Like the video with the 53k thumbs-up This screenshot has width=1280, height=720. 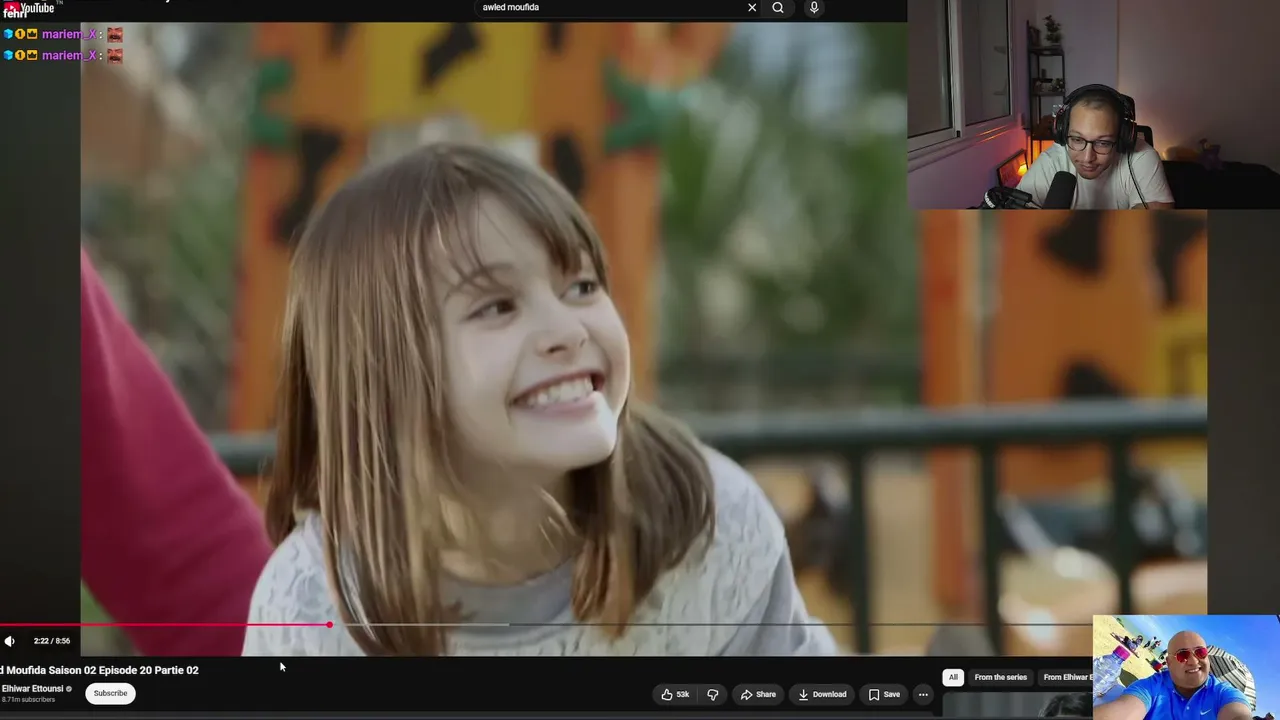pyautogui.click(x=676, y=694)
